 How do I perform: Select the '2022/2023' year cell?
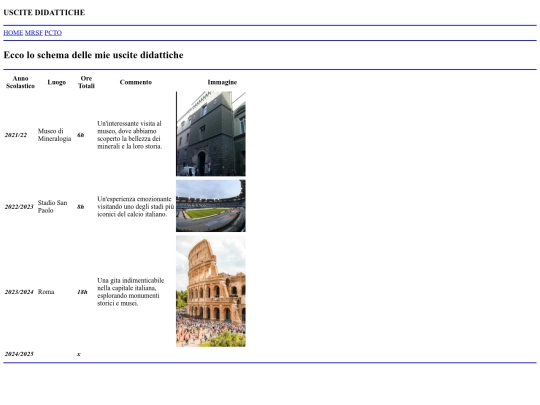point(19,207)
